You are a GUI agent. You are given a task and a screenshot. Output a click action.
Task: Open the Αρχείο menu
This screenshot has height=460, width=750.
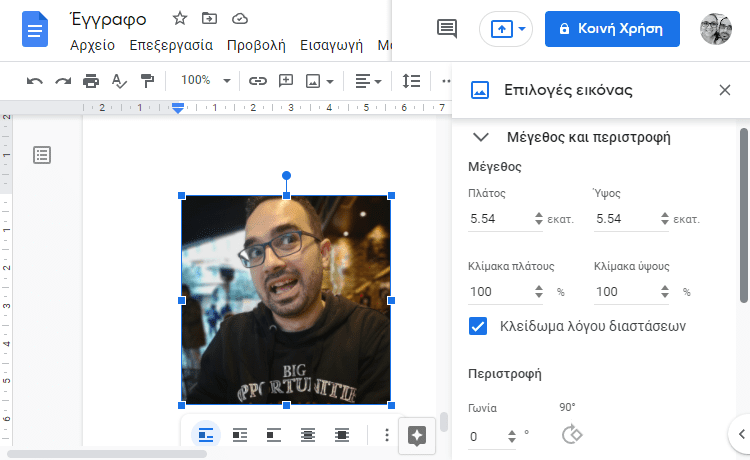(92, 45)
